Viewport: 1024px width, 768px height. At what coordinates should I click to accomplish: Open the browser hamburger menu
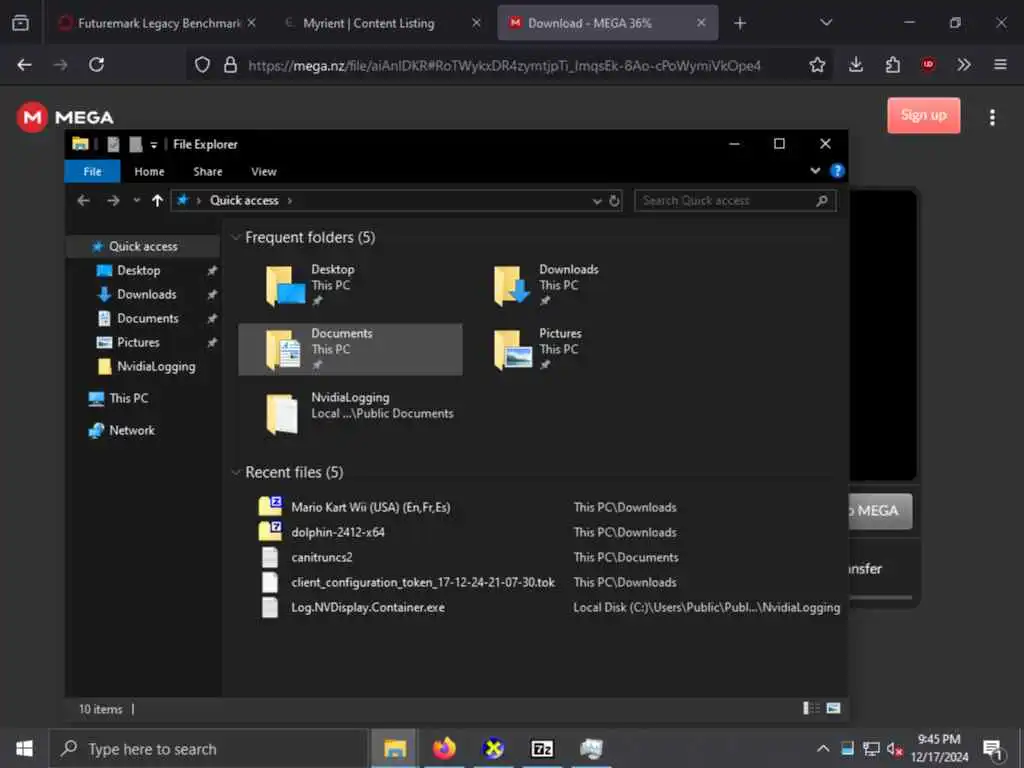[1000, 65]
